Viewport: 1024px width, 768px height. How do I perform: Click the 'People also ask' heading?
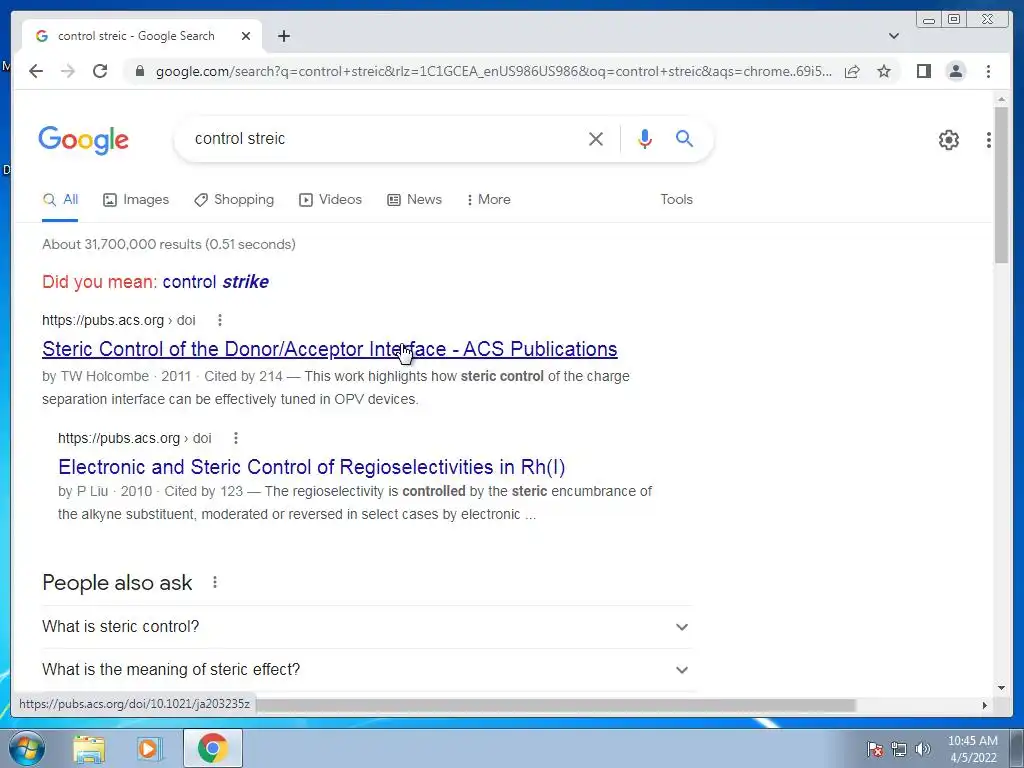click(117, 583)
